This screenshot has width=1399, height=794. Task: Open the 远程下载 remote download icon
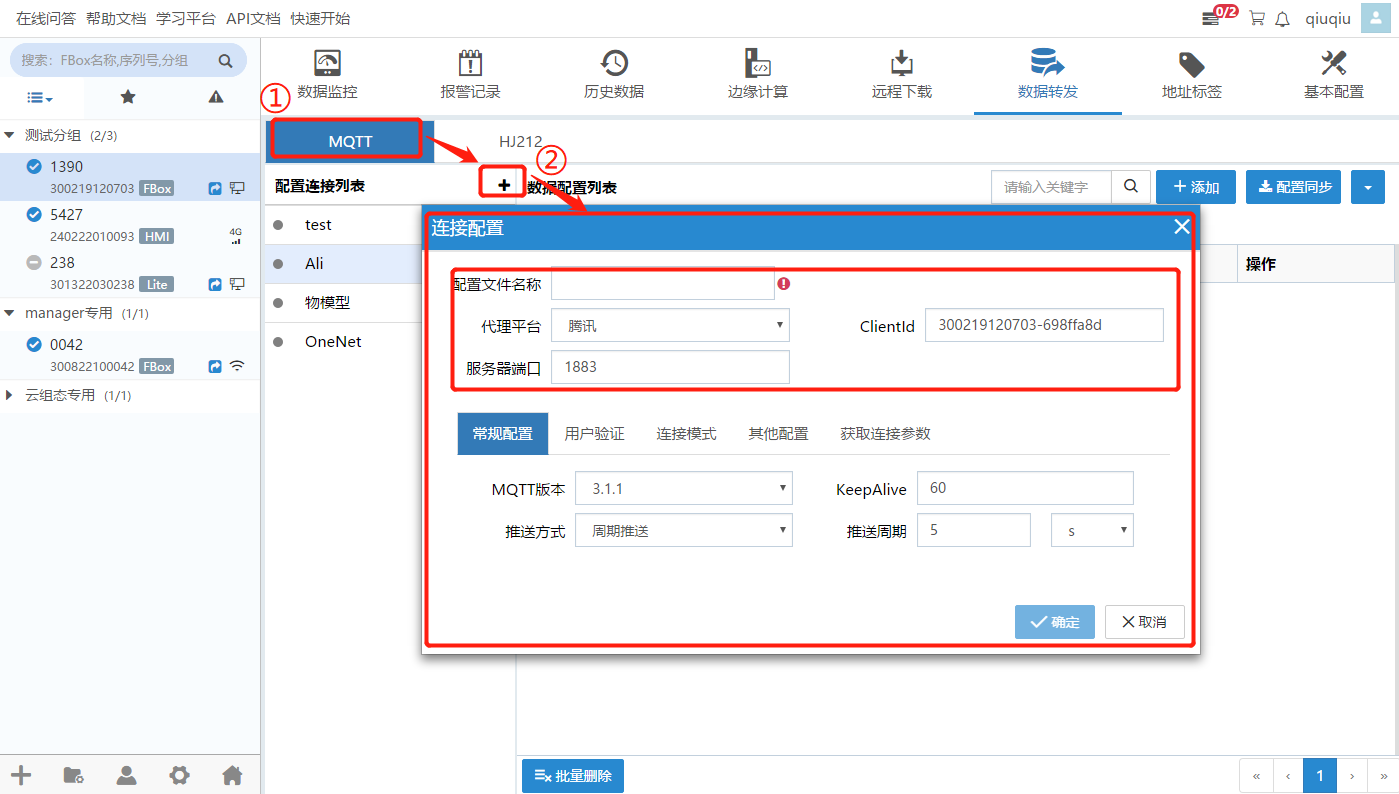click(x=902, y=64)
